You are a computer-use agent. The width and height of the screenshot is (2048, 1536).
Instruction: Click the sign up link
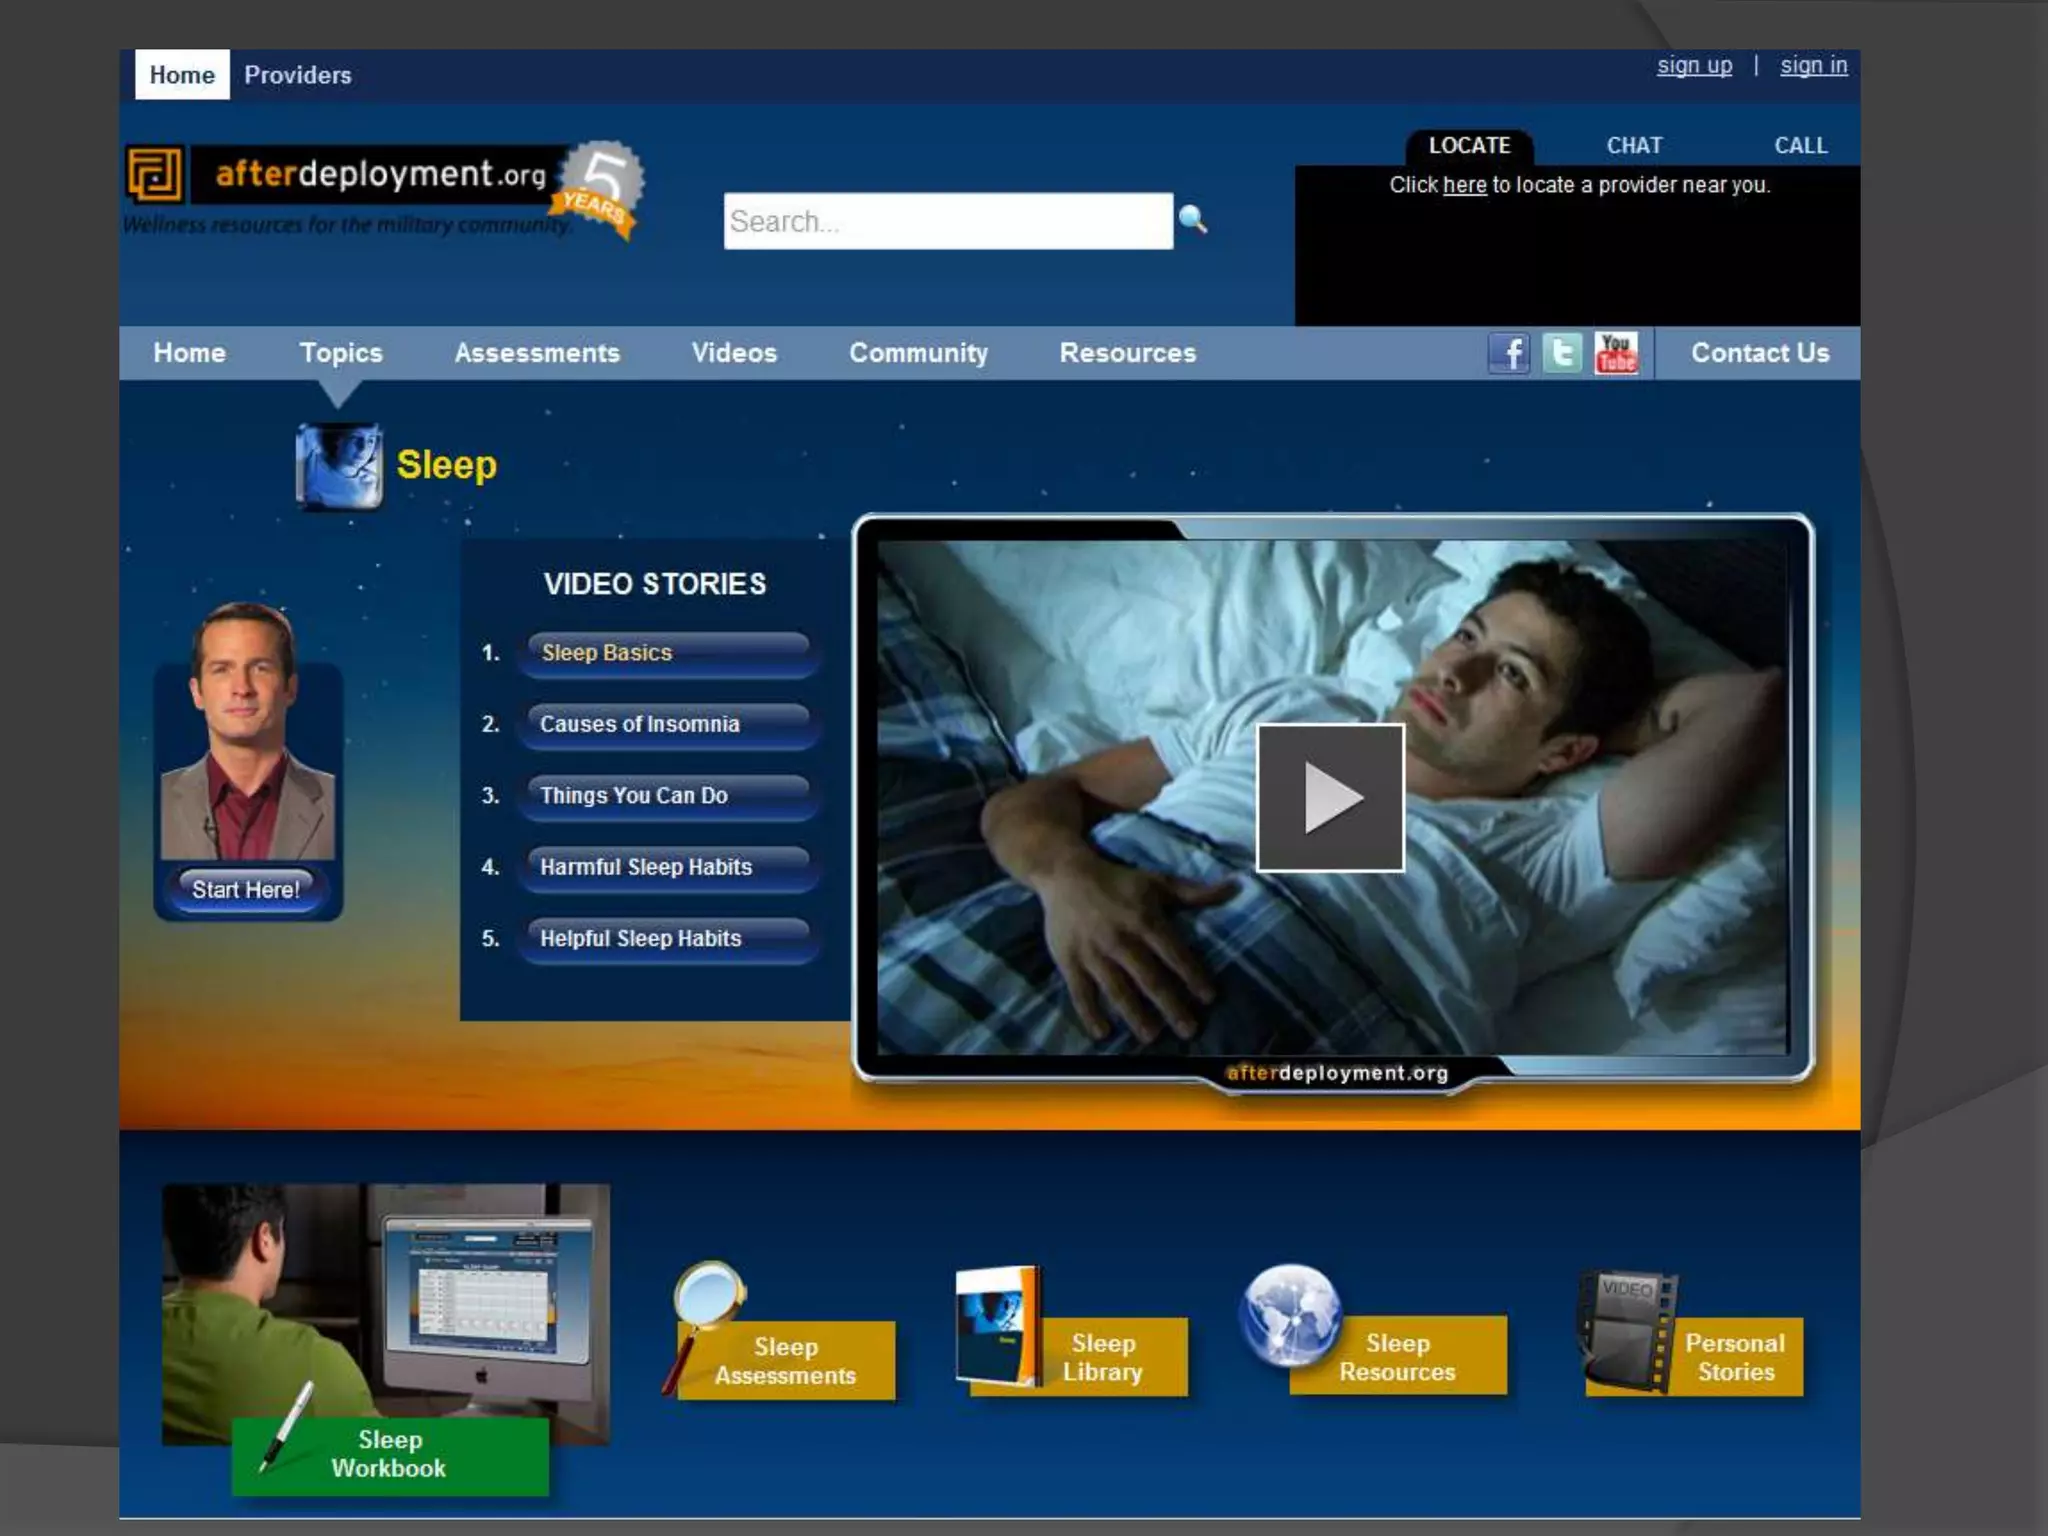point(1694,66)
